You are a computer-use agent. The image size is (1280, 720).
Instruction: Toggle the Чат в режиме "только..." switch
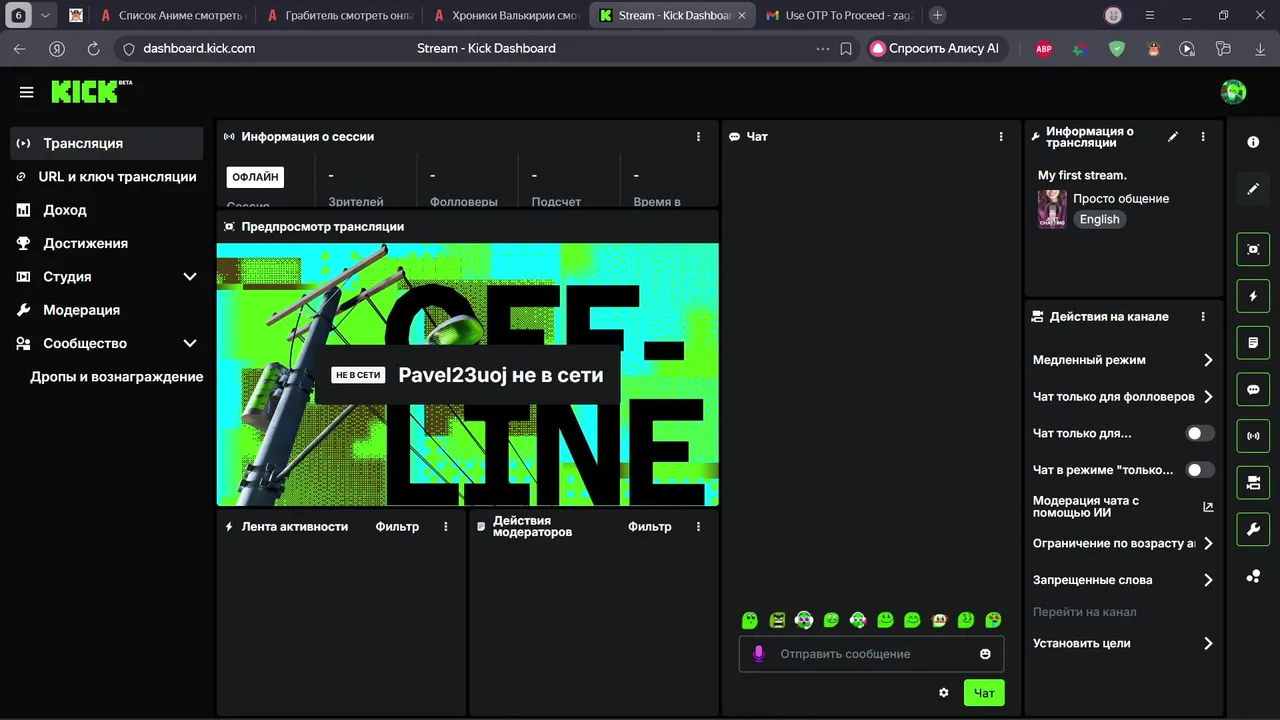[1200, 470]
